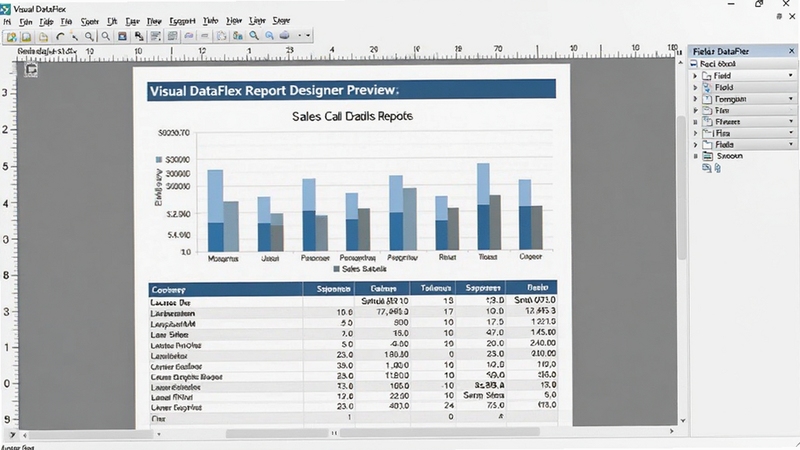
Task: Click the second small blue icon below the Svooun row
Action: pos(717,168)
